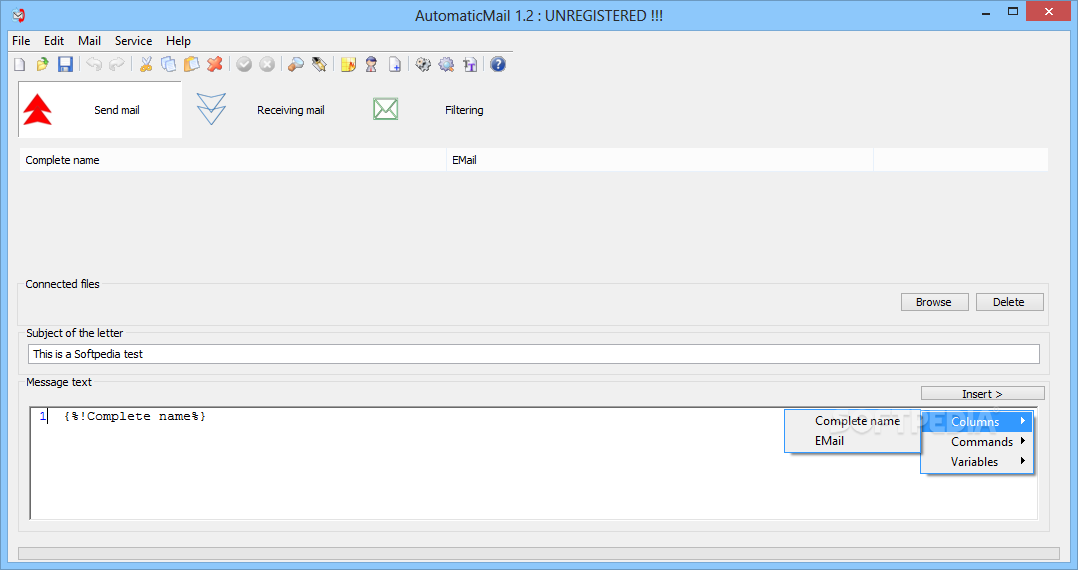Viewport: 1078px width, 570px height.
Task: Click the New document toolbar icon
Action: pos(20,65)
